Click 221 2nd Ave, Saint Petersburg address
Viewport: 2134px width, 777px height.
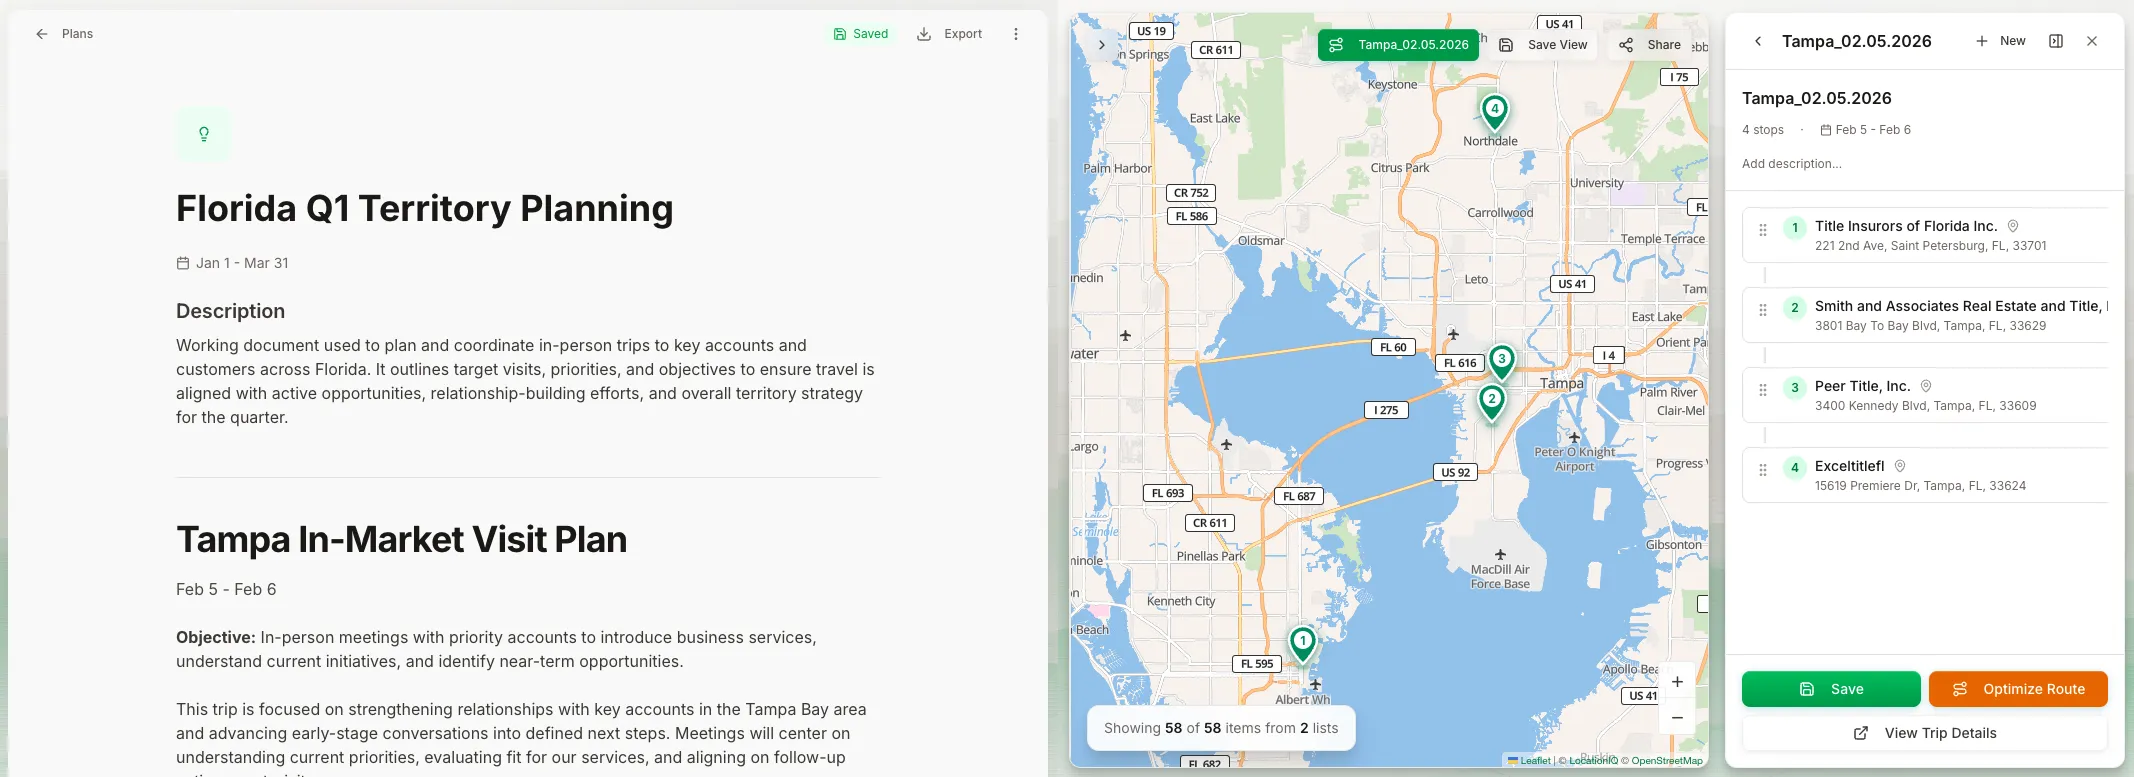1931,246
